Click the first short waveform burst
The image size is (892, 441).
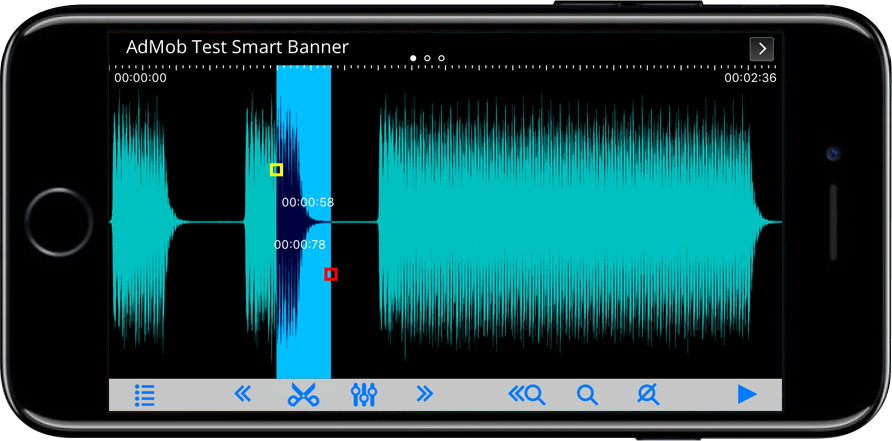[143, 221]
